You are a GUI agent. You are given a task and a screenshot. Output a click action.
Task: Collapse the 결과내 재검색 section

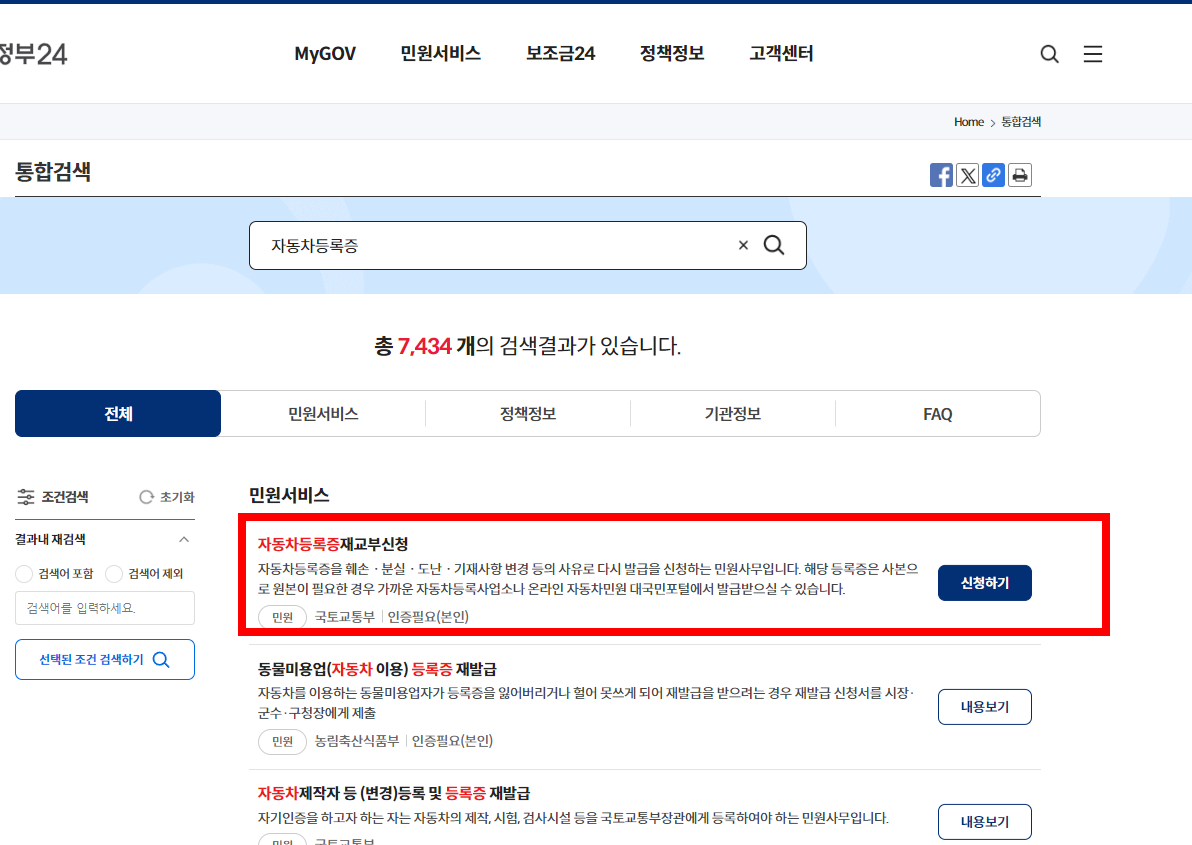pos(186,538)
